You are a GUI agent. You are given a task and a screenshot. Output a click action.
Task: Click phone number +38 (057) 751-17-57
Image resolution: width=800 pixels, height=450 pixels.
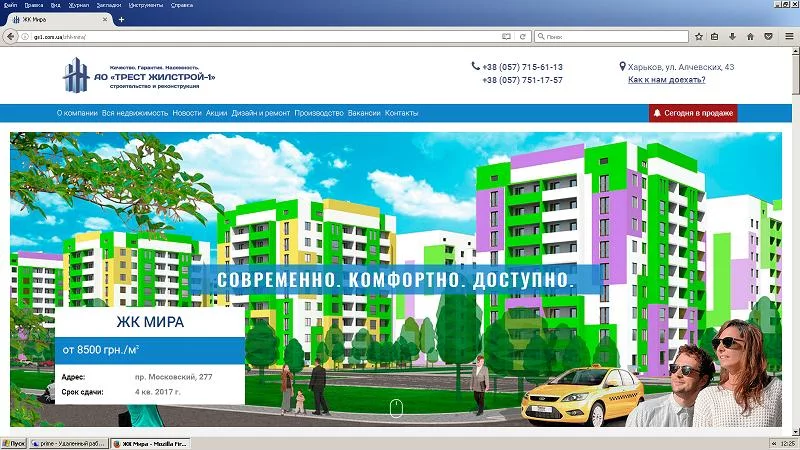tap(522, 80)
